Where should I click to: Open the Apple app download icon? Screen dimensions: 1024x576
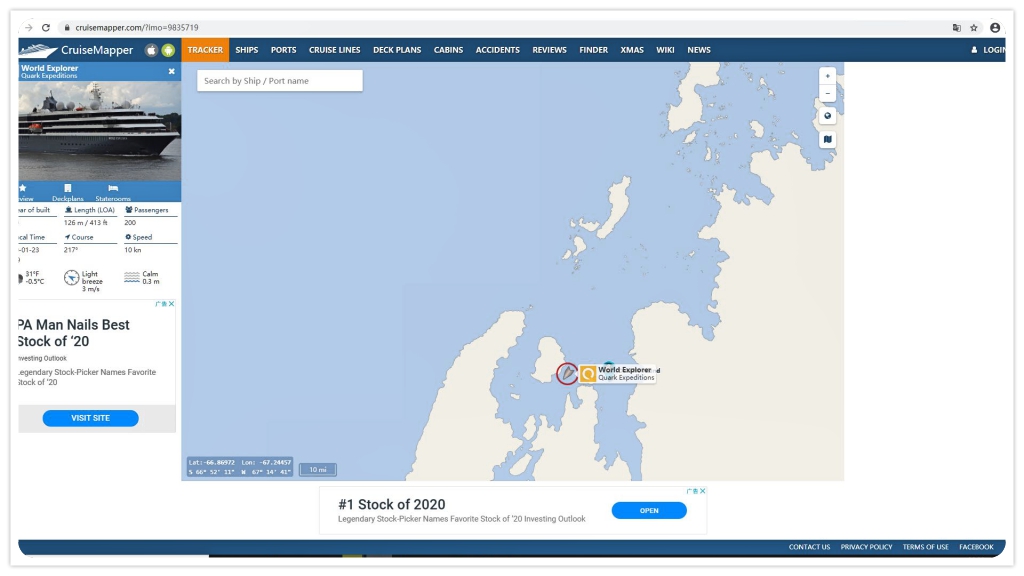click(152, 50)
